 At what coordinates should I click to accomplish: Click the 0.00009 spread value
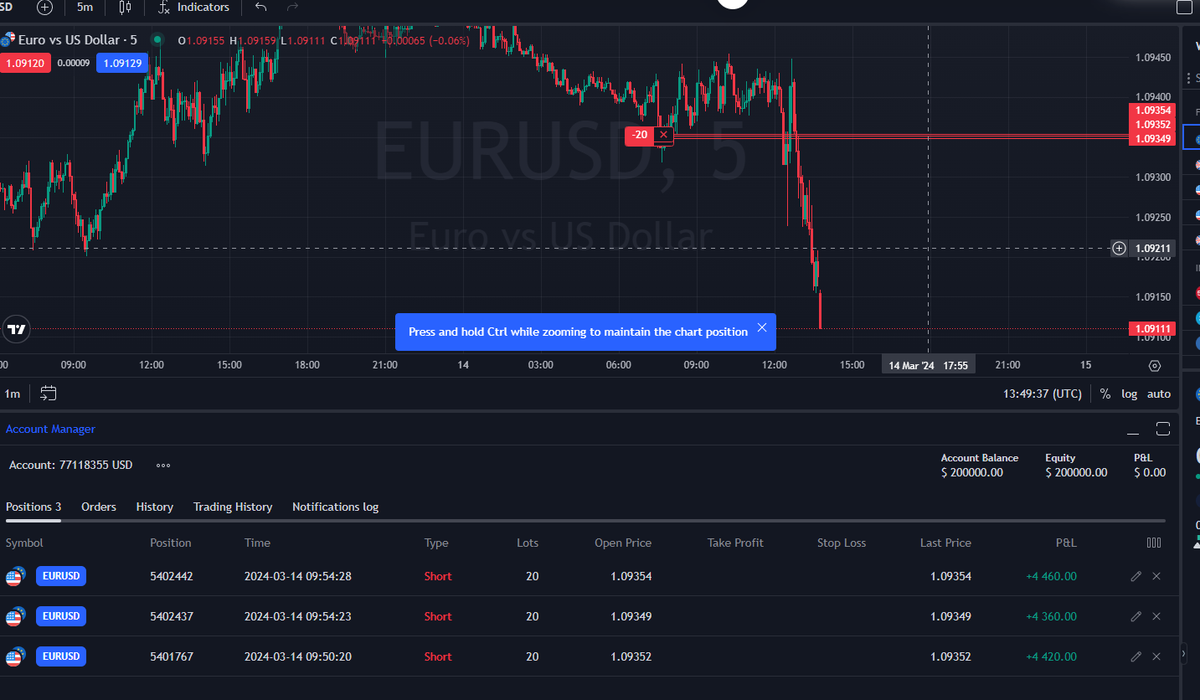point(73,63)
